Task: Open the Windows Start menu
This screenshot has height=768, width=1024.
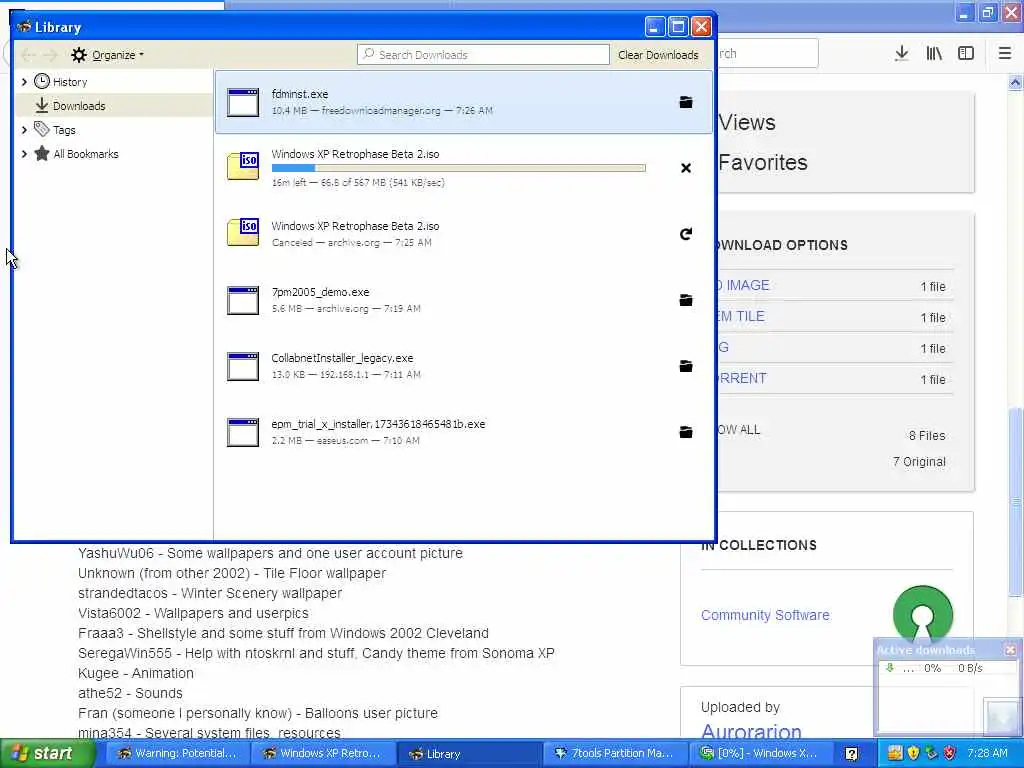Action: click(46, 753)
